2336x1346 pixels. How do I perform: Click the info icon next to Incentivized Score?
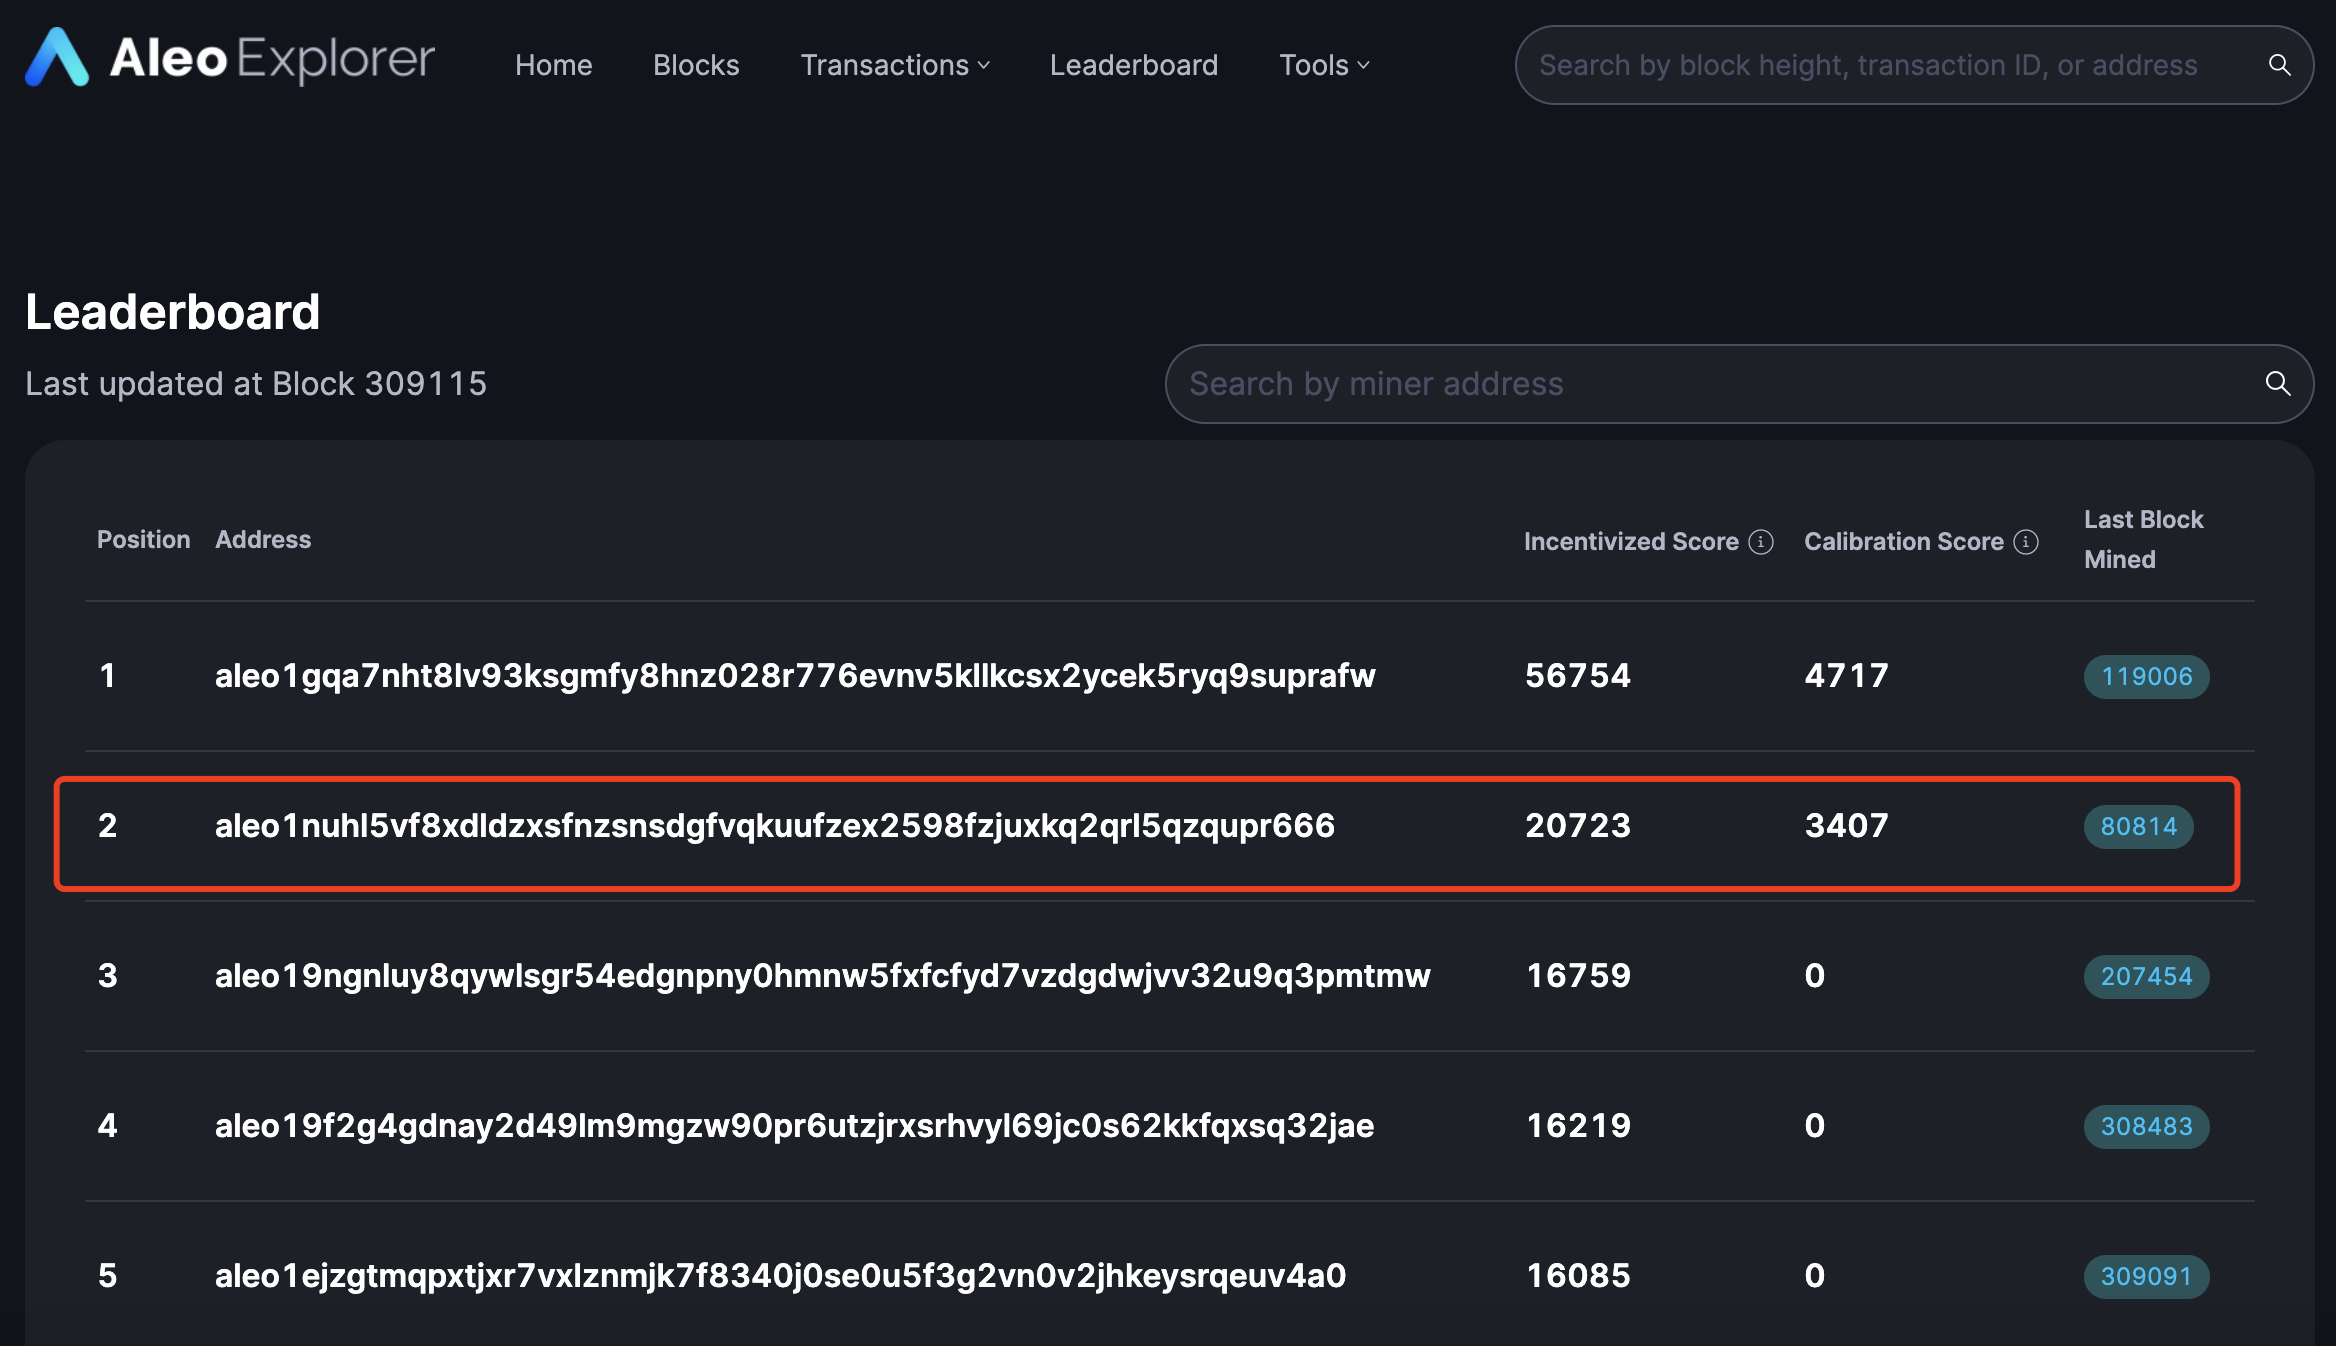pos(1761,541)
